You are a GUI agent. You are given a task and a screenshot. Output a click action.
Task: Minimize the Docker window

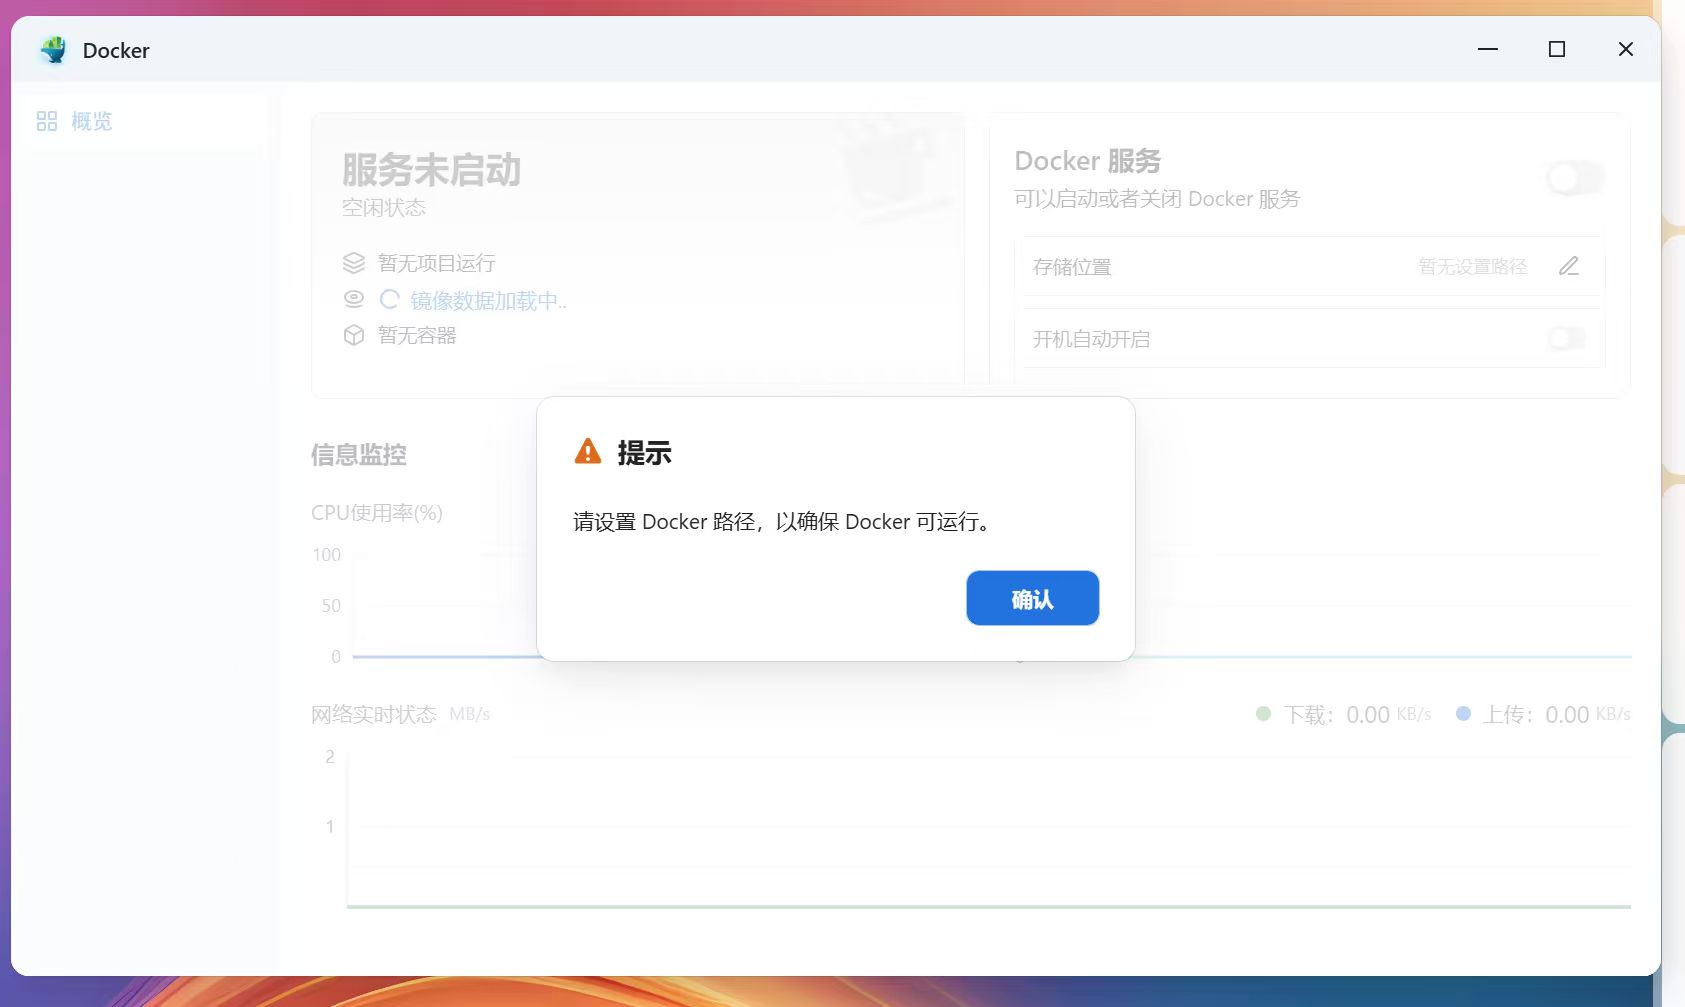1488,49
